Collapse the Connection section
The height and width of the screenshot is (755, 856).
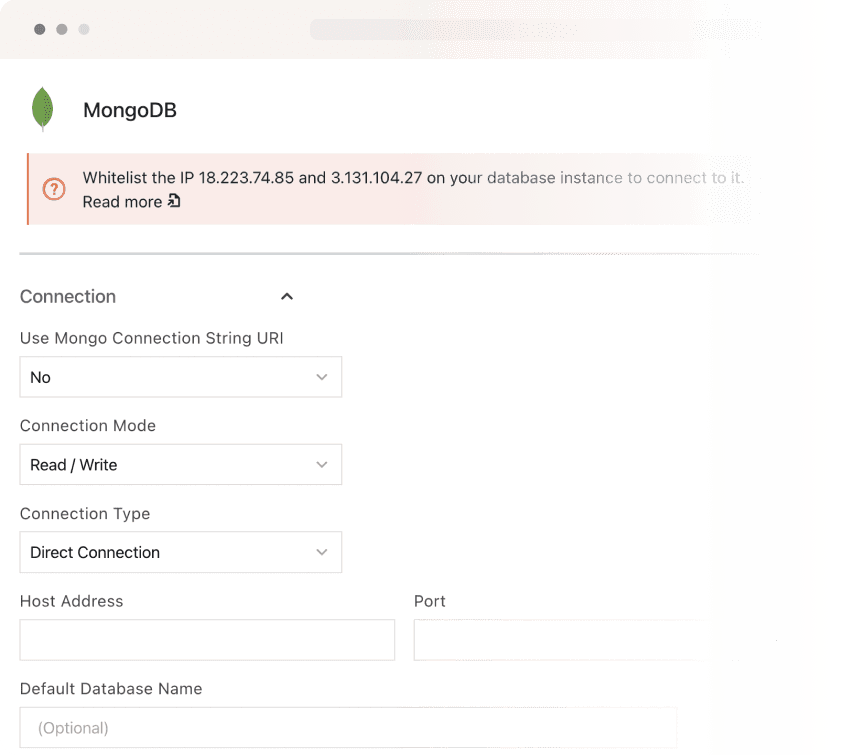coord(287,296)
